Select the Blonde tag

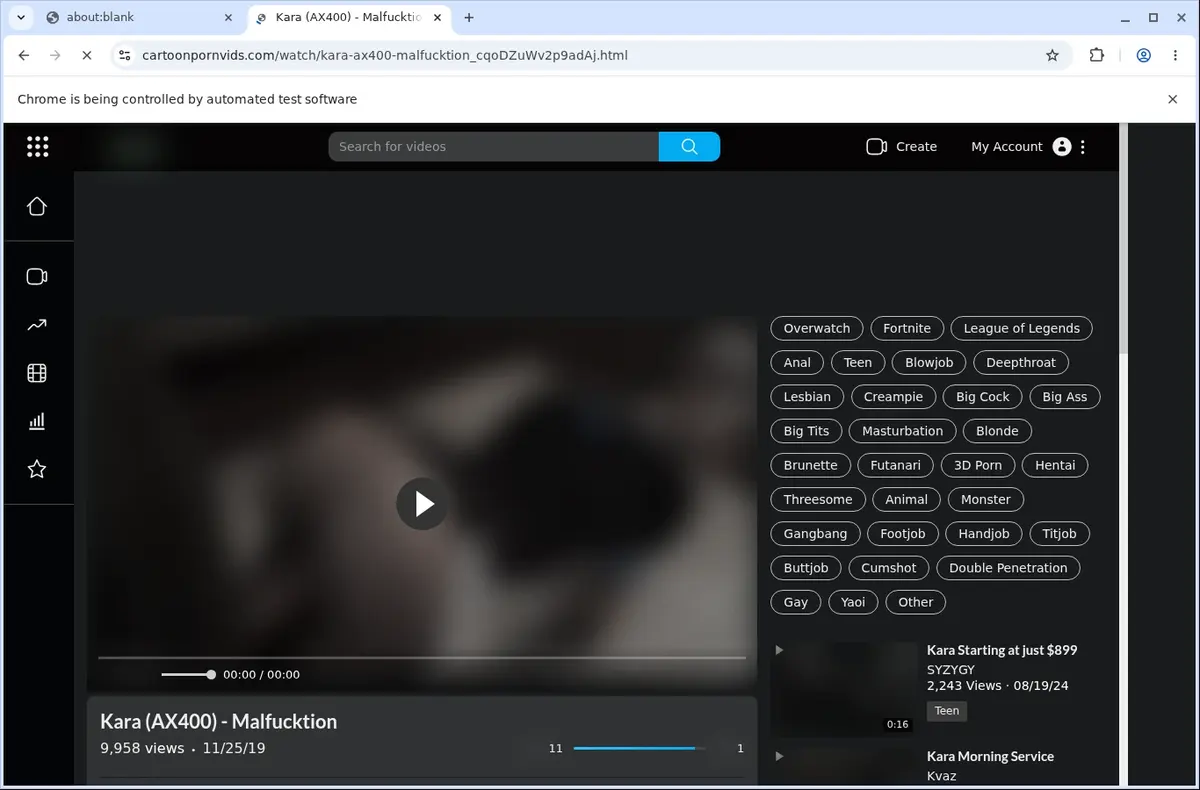pyautogui.click(x=997, y=431)
